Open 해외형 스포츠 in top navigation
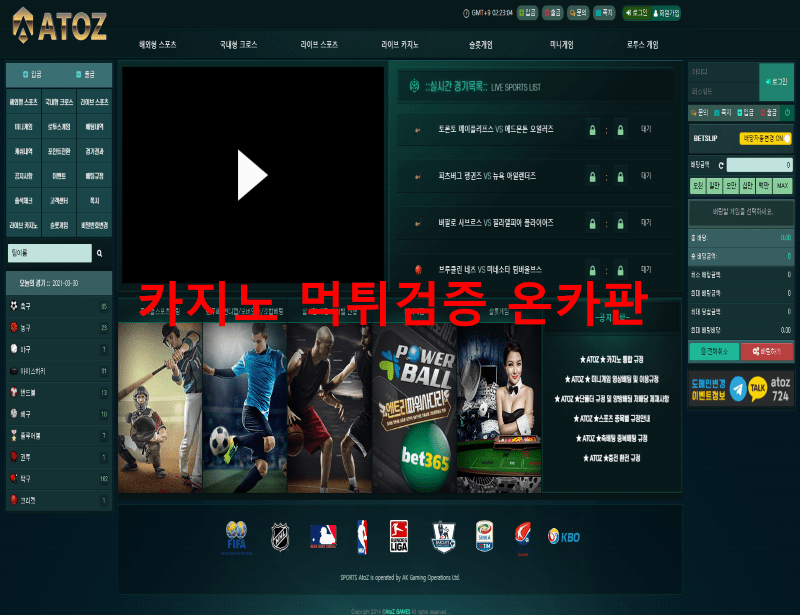The width and height of the screenshot is (800, 615). point(158,45)
